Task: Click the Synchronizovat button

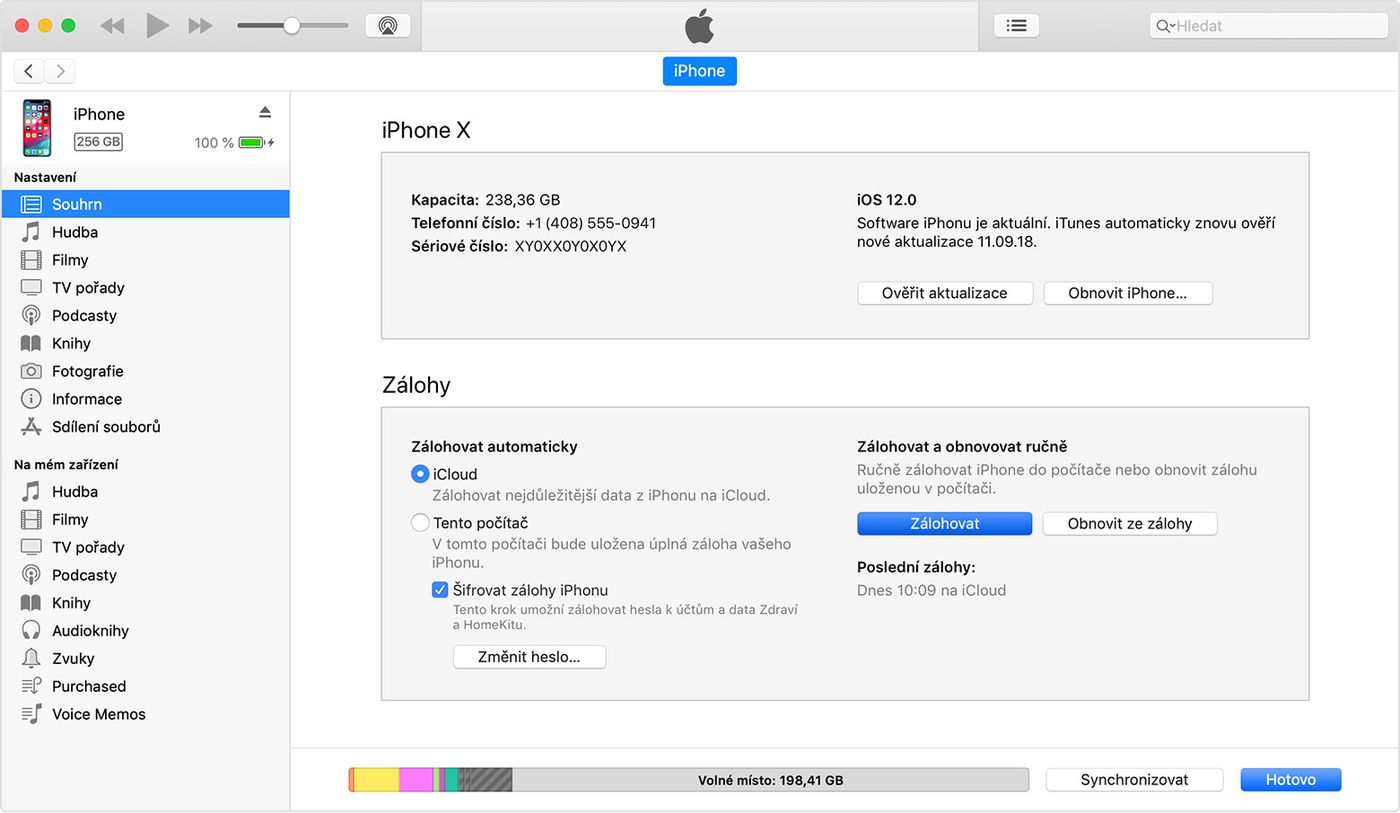Action: [1135, 780]
